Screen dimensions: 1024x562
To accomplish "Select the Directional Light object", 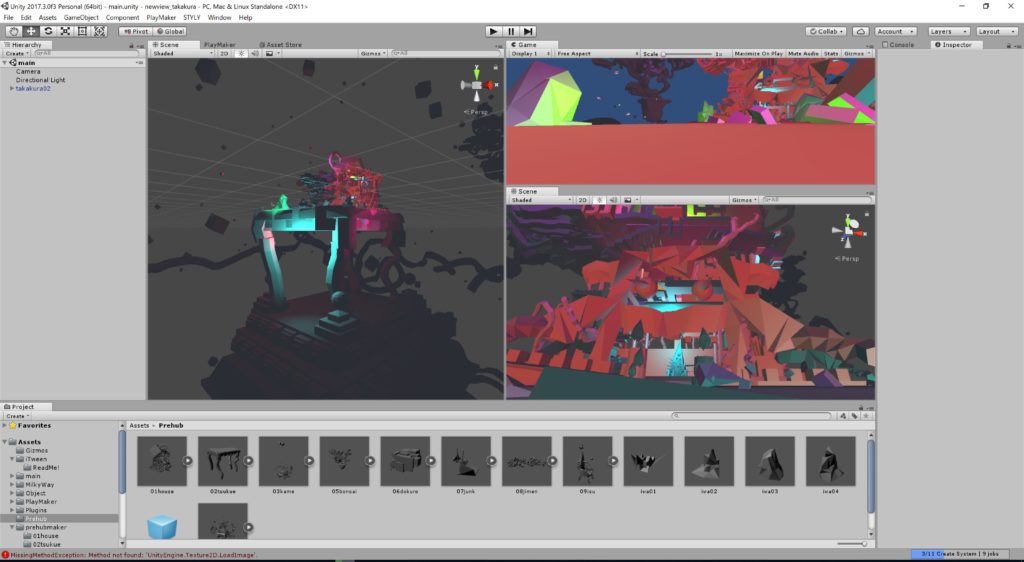I will (40, 80).
